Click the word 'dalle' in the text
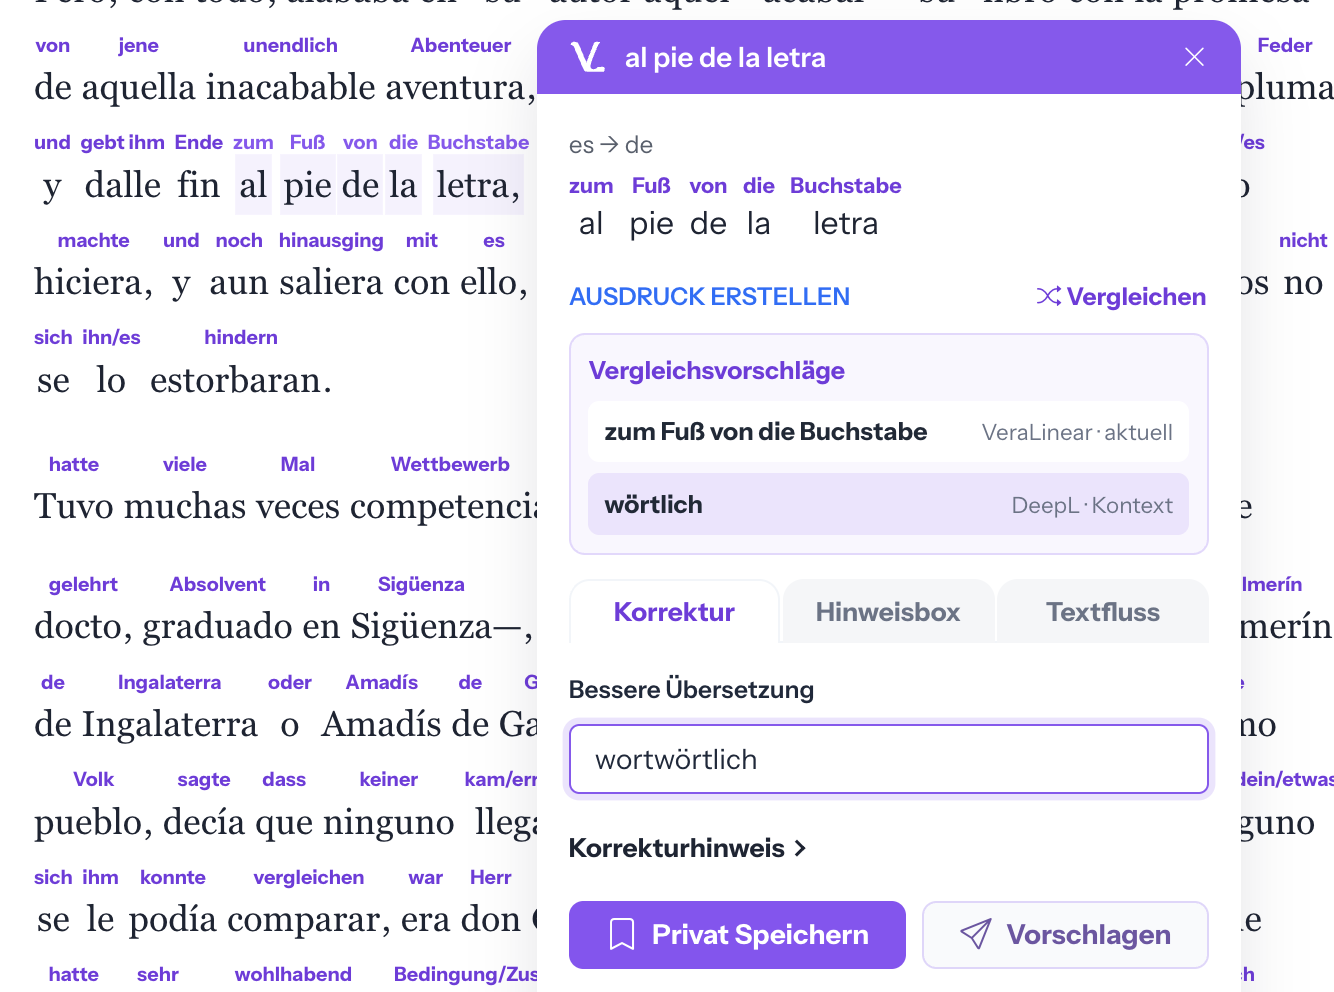This screenshot has height=992, width=1334. (123, 185)
